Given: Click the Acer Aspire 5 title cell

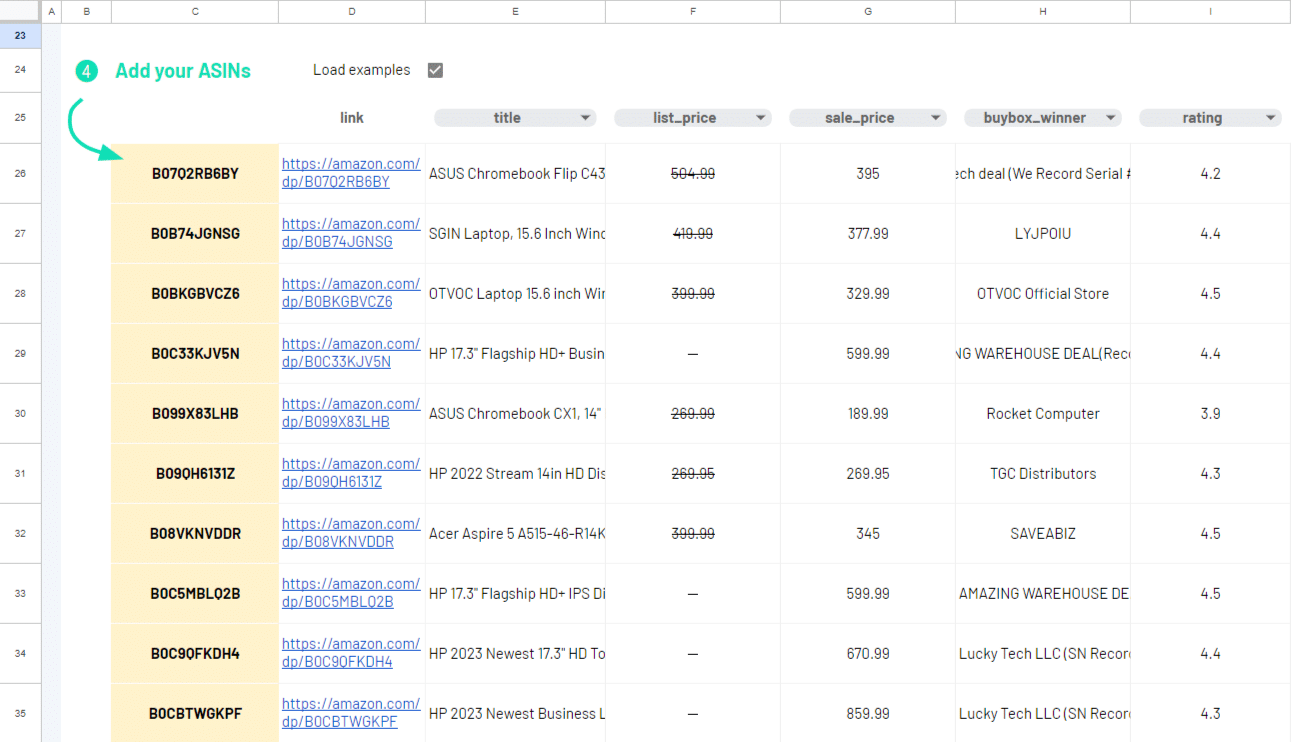Looking at the screenshot, I should pos(515,534).
